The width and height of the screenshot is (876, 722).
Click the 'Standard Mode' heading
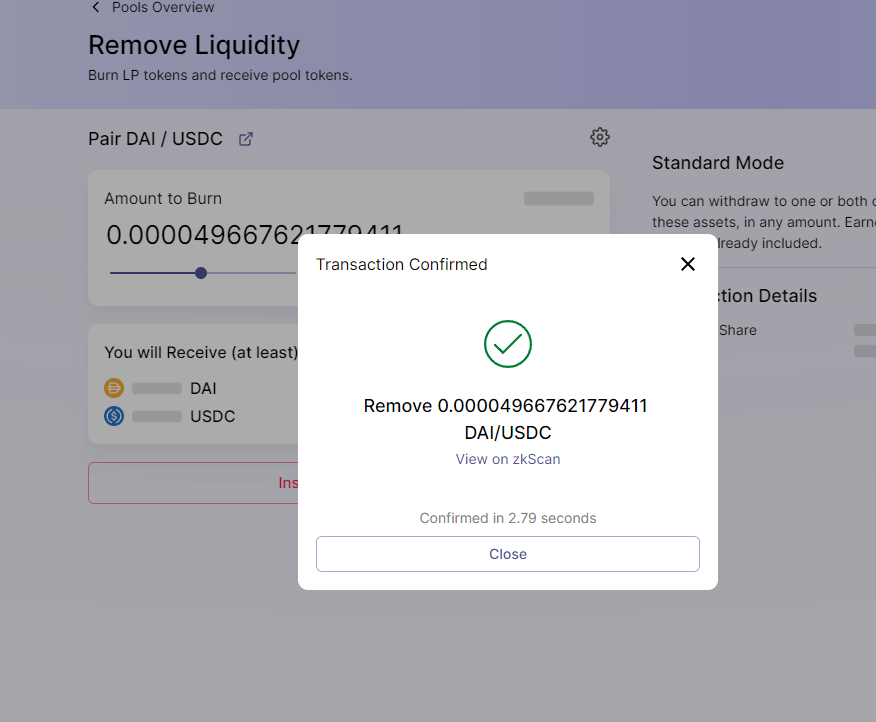coord(718,163)
